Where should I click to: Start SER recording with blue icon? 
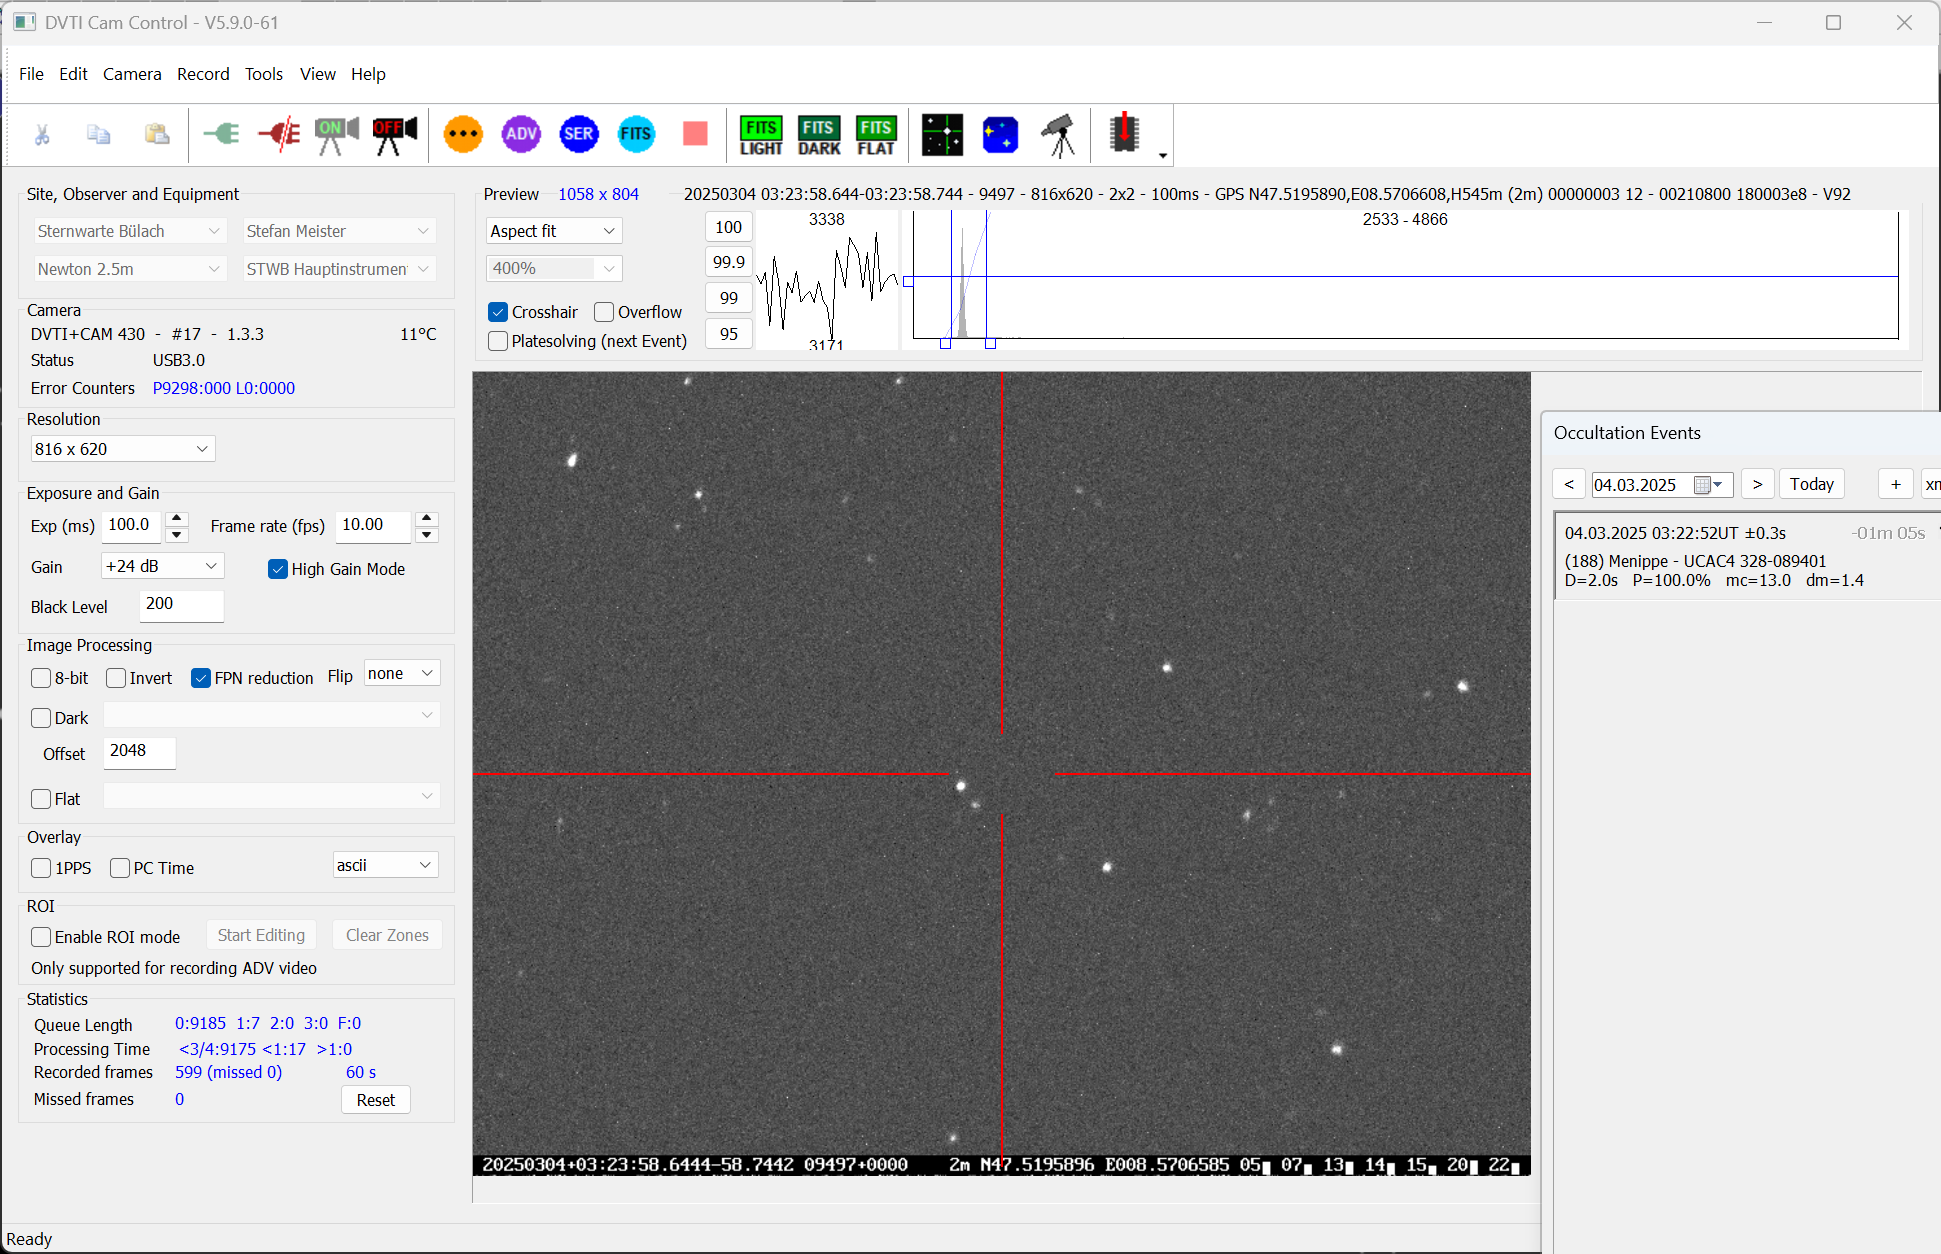coord(579,134)
